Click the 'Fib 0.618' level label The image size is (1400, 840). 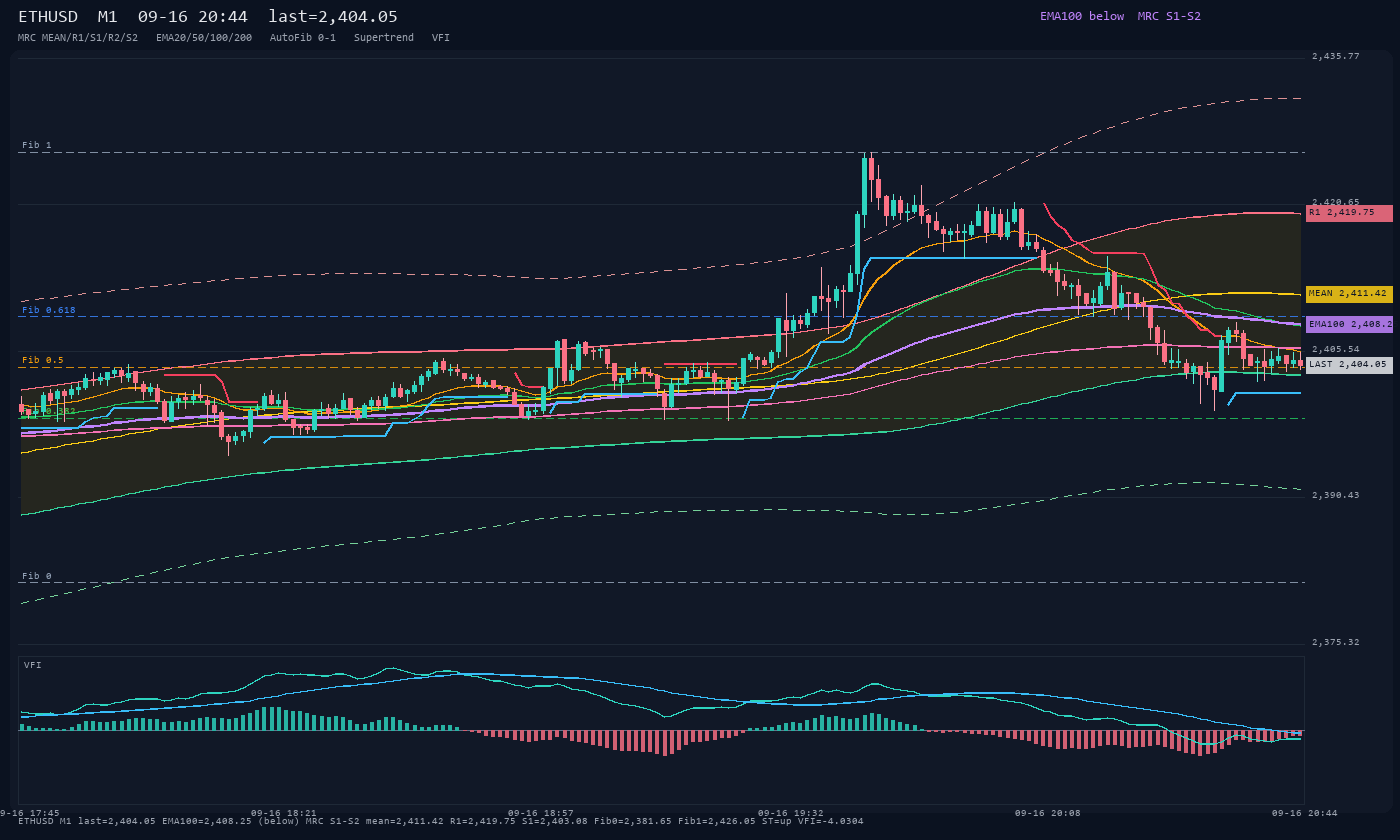coord(49,311)
